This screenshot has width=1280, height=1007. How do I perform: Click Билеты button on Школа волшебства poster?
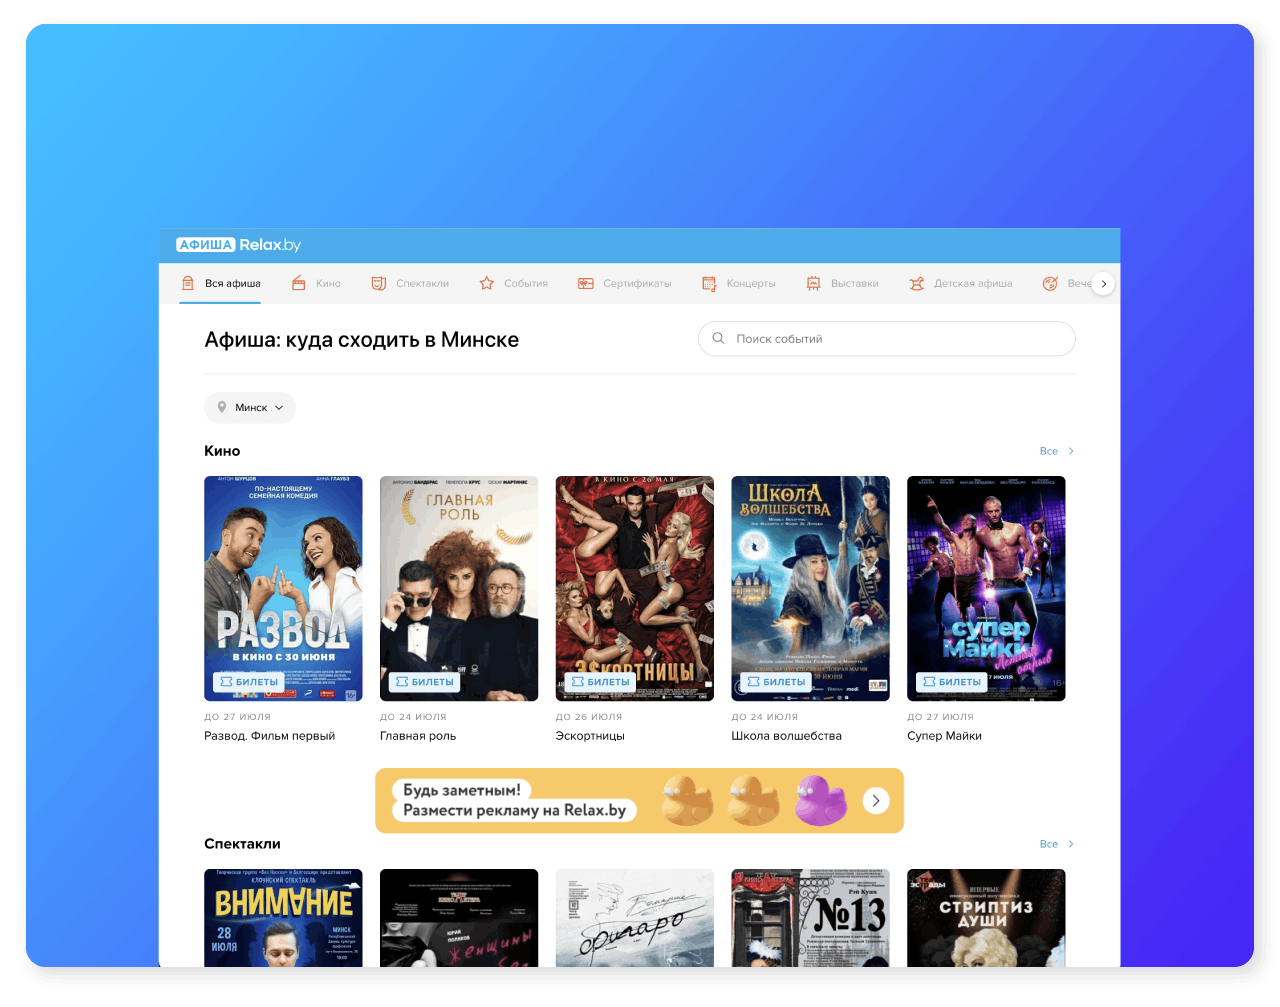pos(776,682)
